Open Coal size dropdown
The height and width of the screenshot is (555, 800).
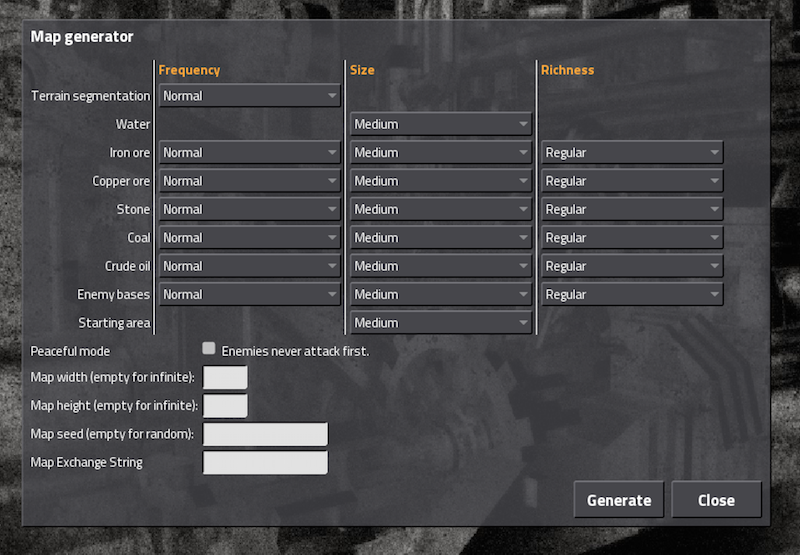point(441,238)
